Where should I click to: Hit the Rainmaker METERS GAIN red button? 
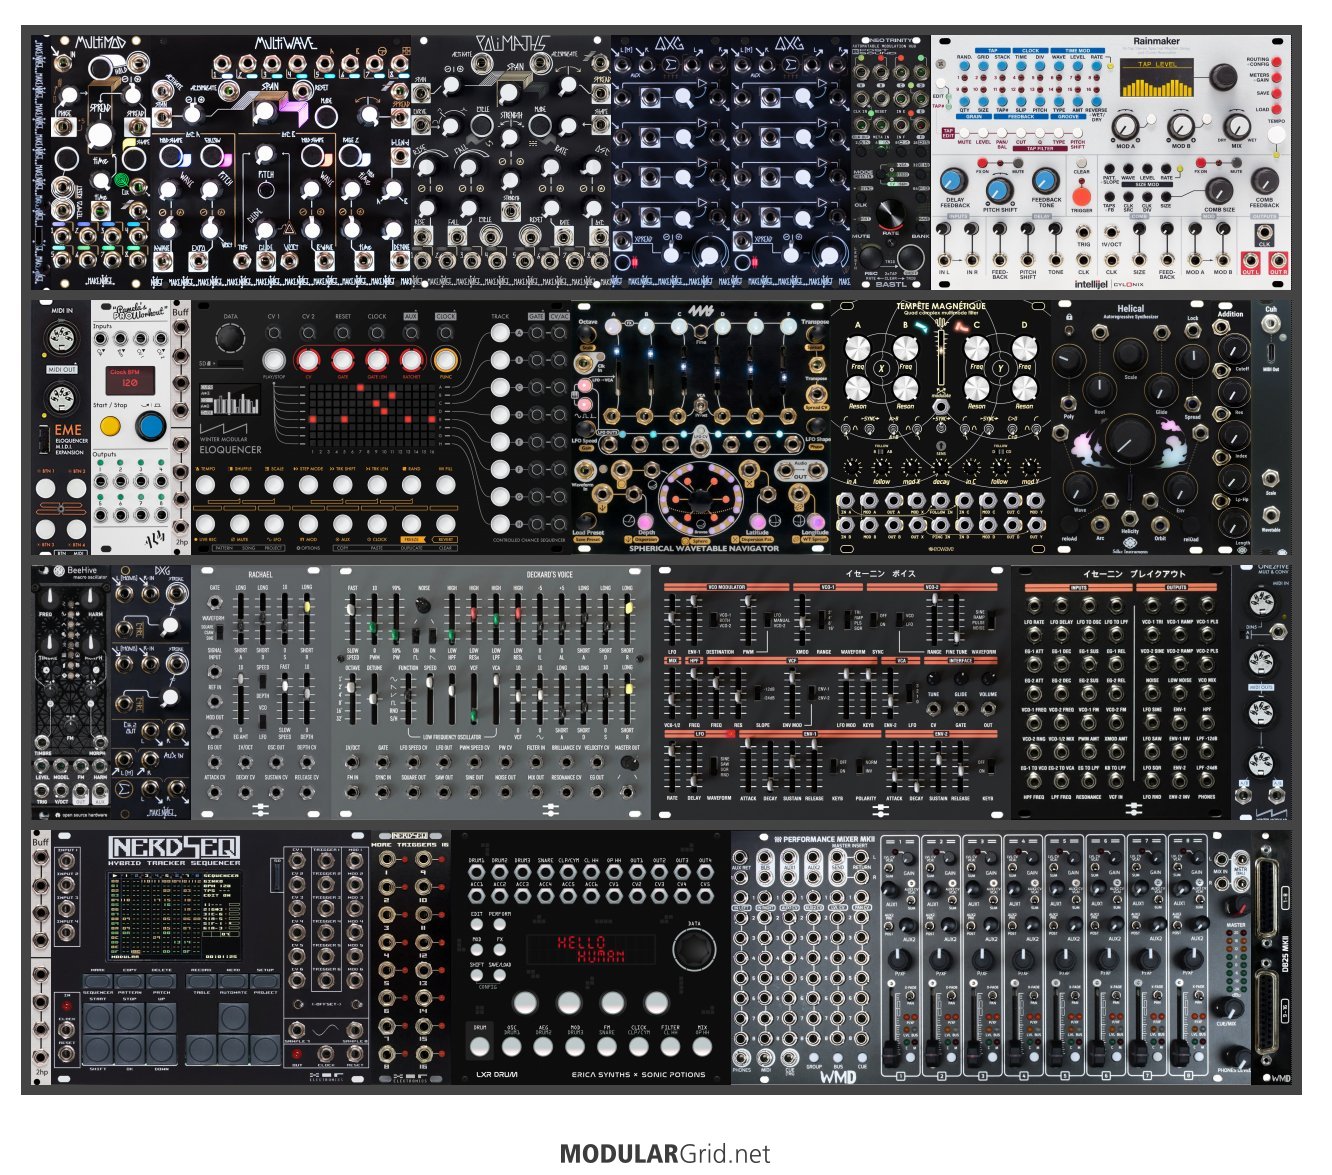[x=1278, y=77]
